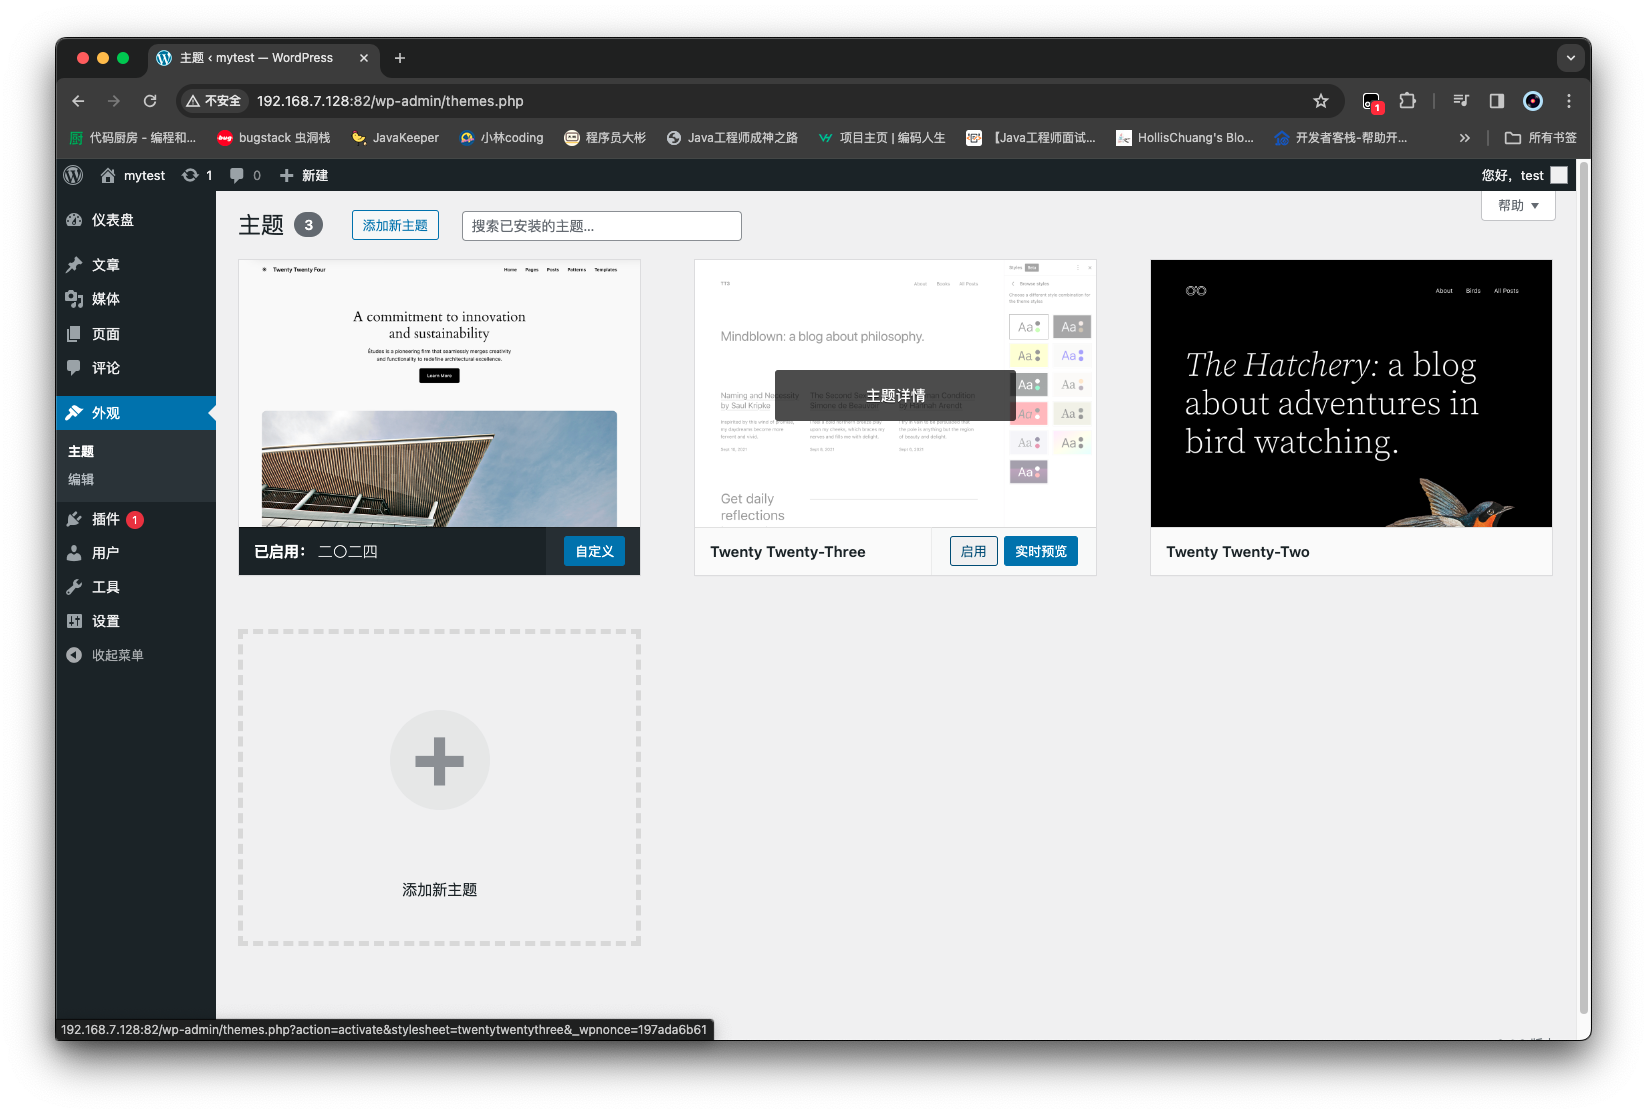Open 用户 users menu

[x=136, y=553]
